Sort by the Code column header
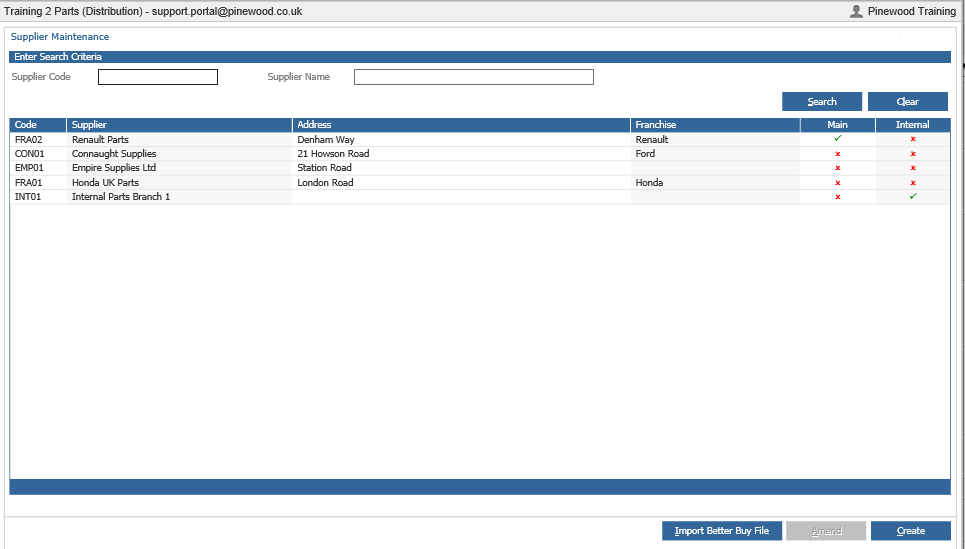 pyautogui.click(x=38, y=125)
